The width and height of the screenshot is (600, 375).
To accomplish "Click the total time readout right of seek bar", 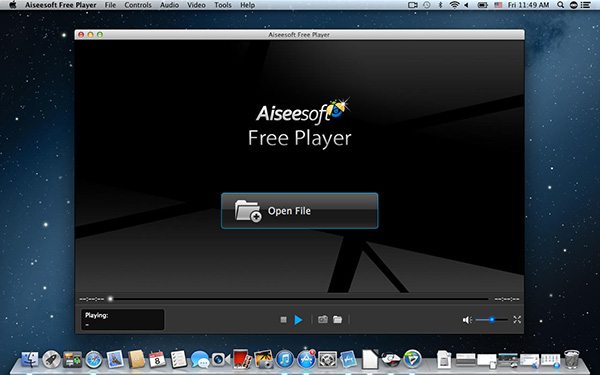I will (x=507, y=299).
